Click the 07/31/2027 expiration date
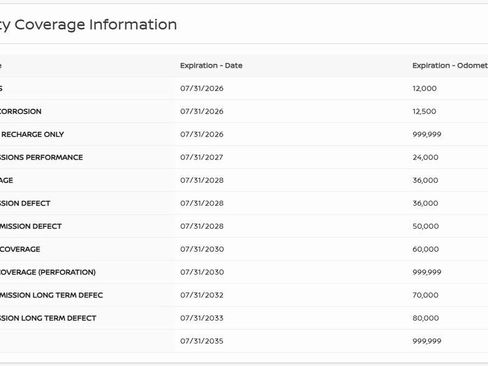Image resolution: width=488 pixels, height=366 pixels. point(202,157)
